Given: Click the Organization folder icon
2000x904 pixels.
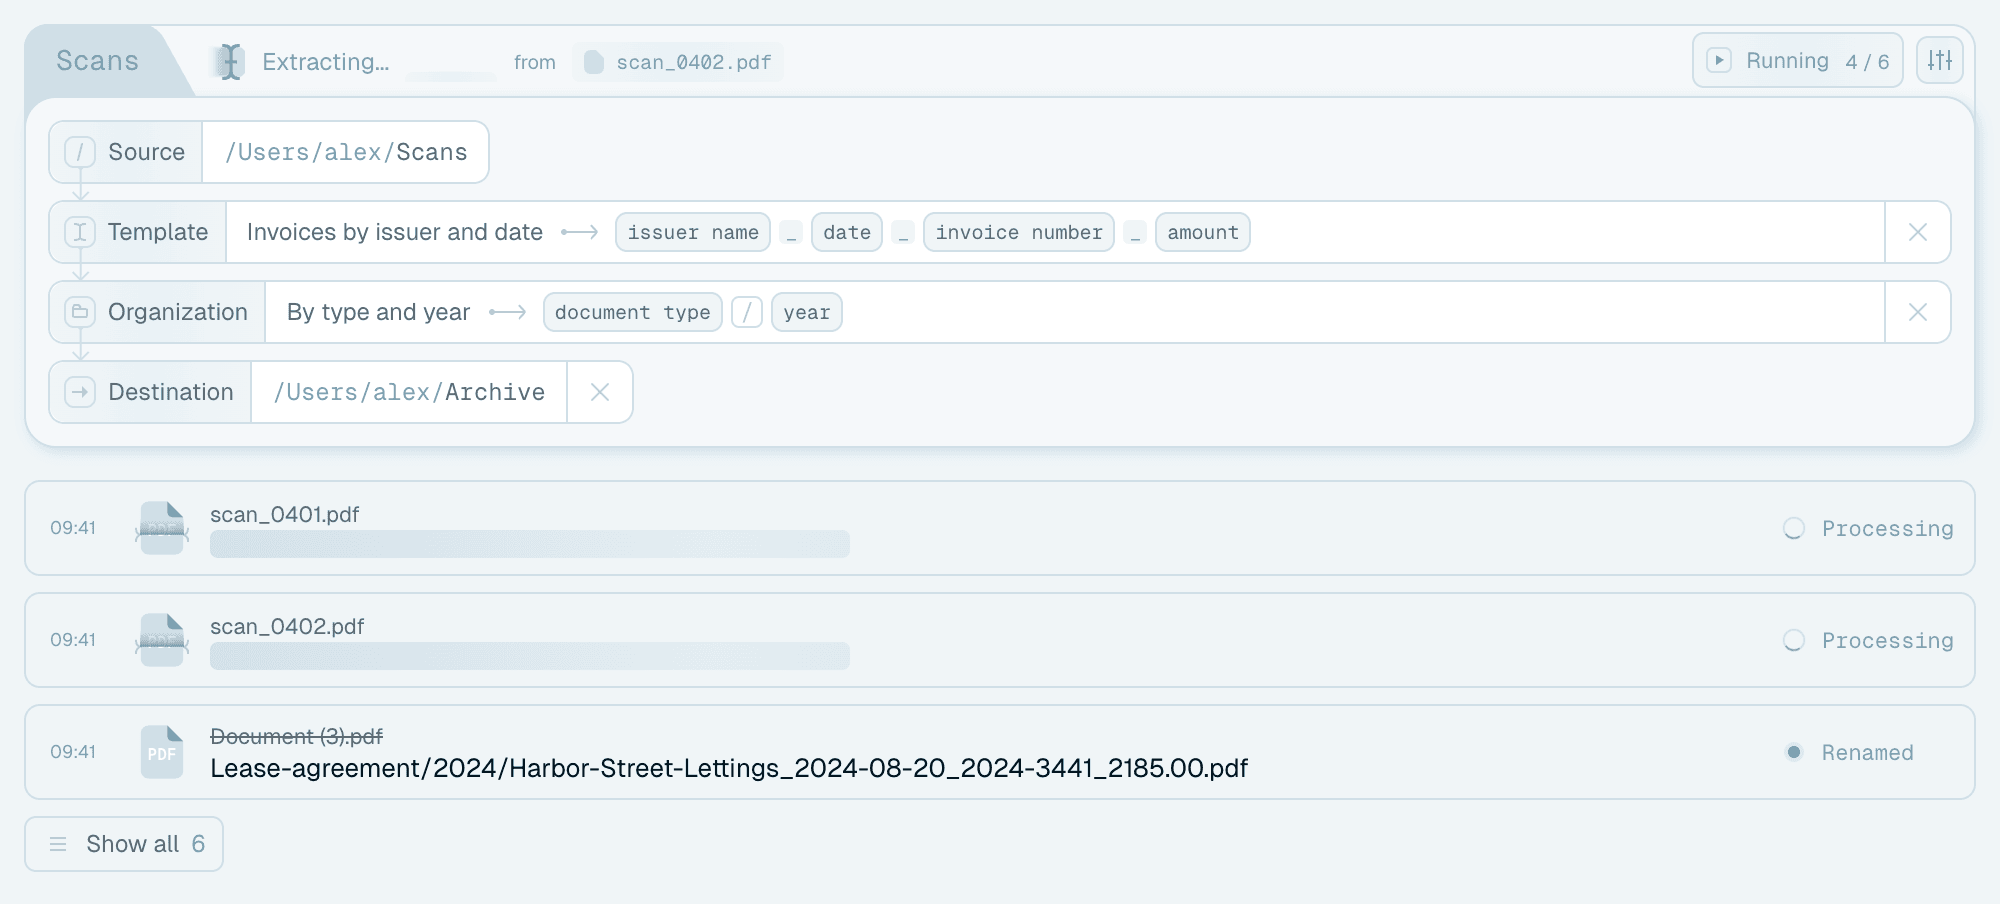Looking at the screenshot, I should point(80,312).
